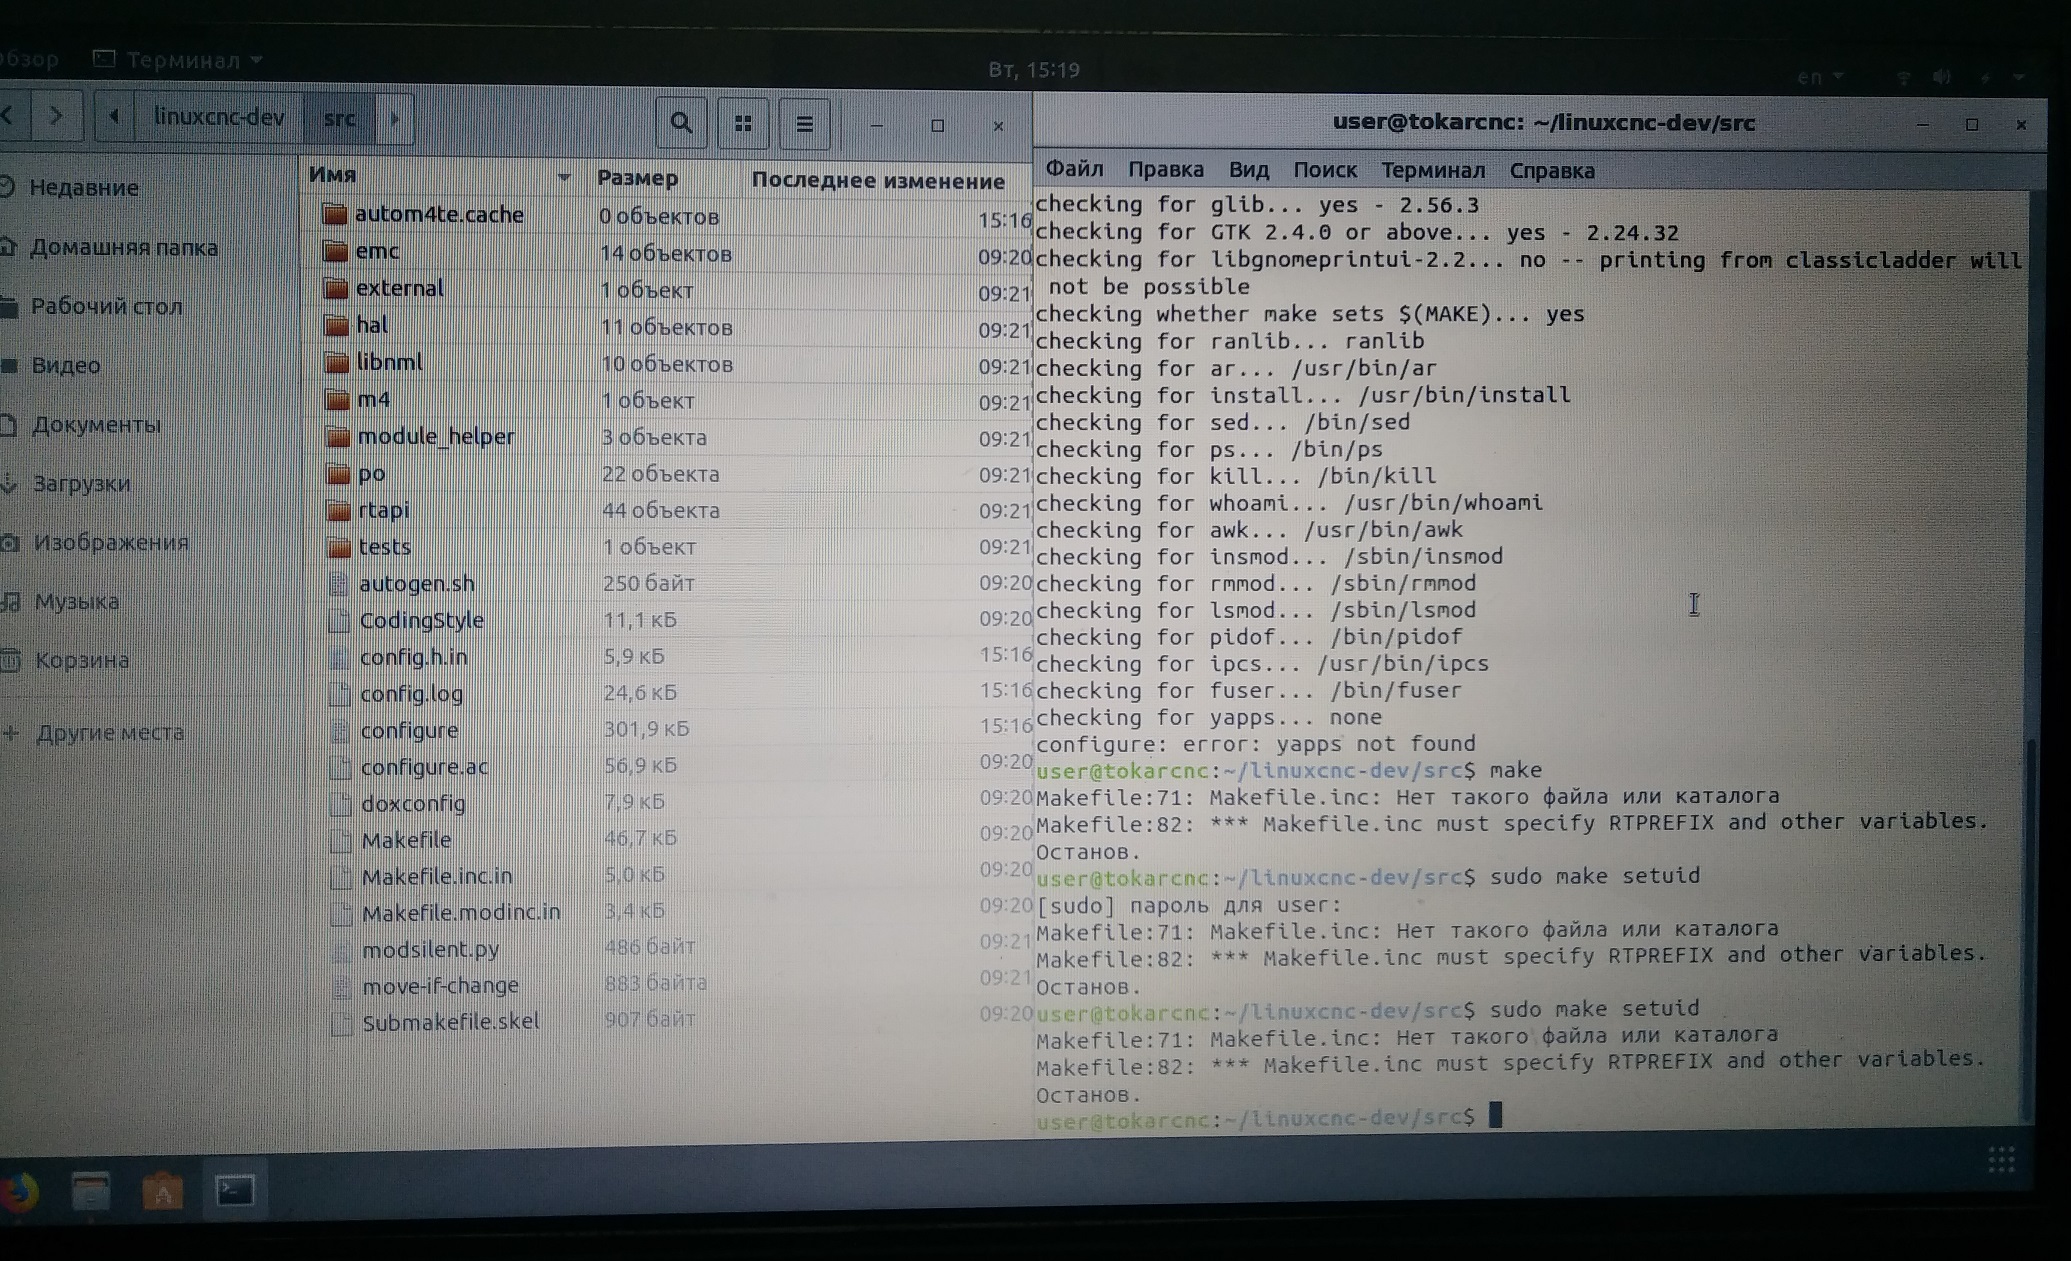This screenshot has width=2071, height=1261.
Task: Go forward with the navigation arrow
Action: [56, 116]
